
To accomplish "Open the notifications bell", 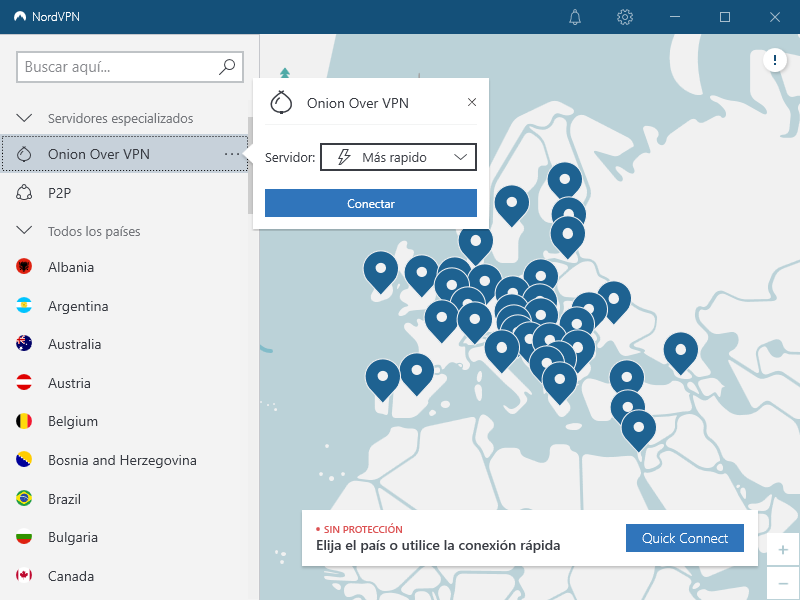I will point(575,17).
